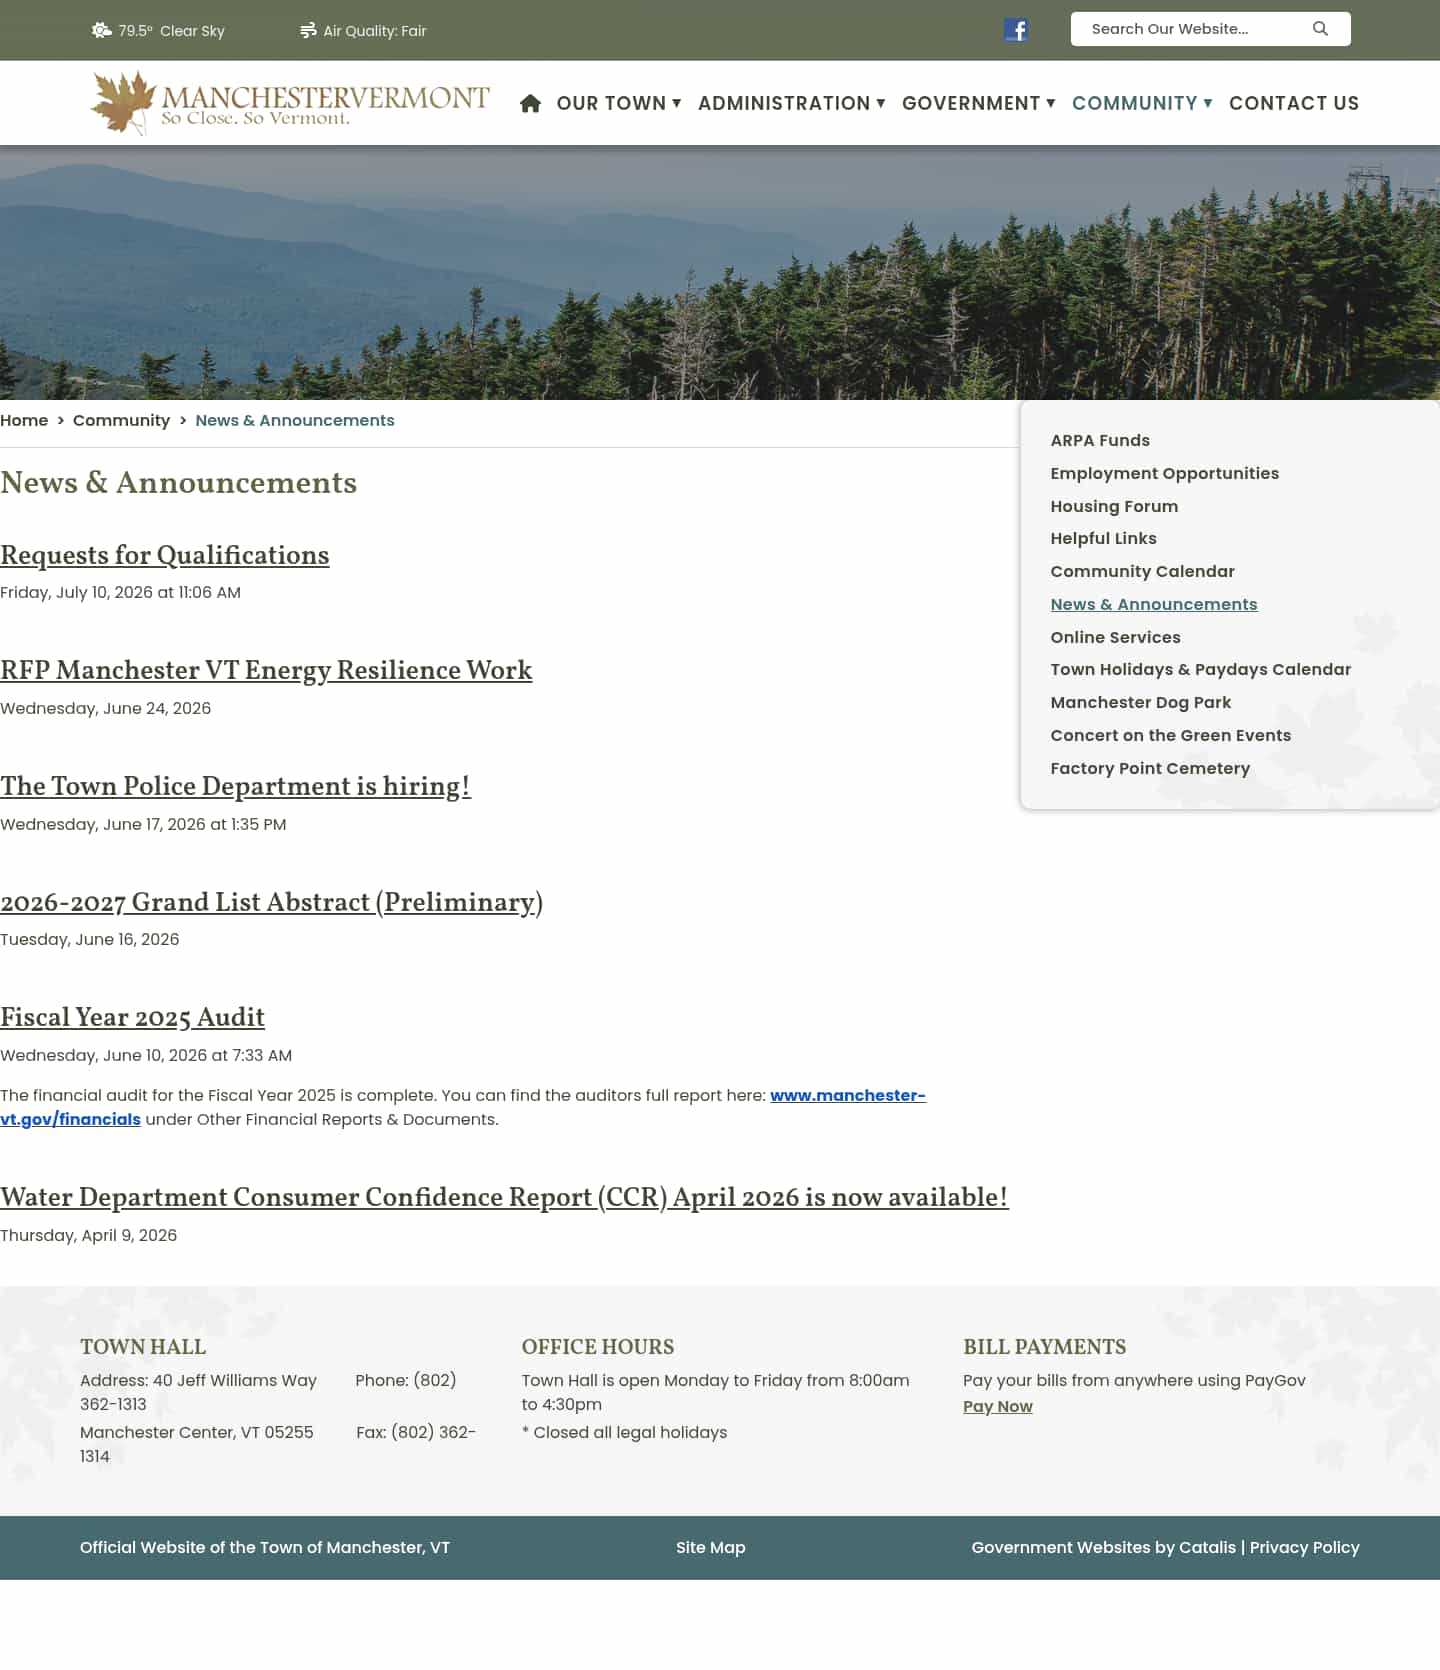Open the Privacy Policy footer link

(x=1304, y=1547)
